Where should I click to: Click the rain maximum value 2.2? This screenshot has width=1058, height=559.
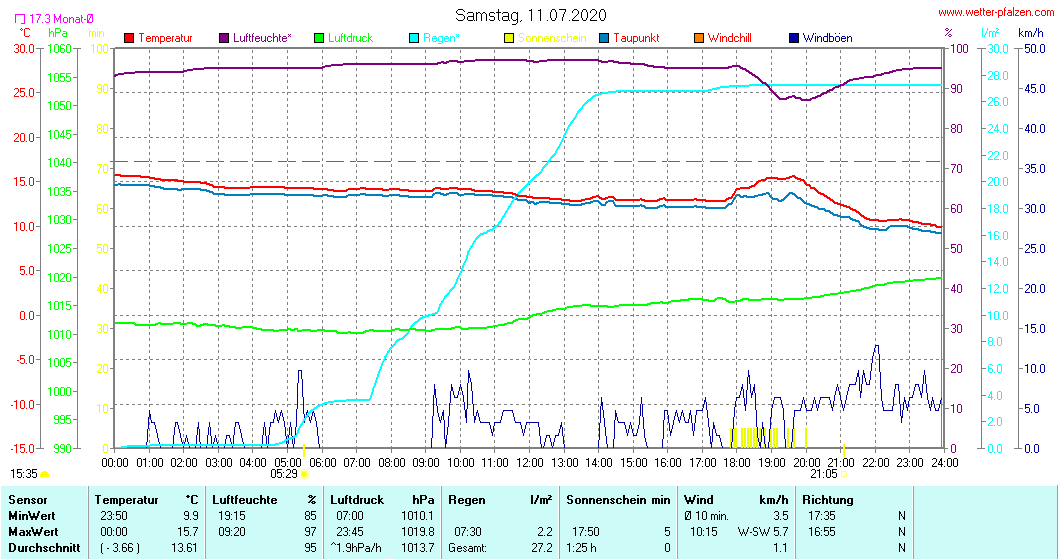point(545,532)
